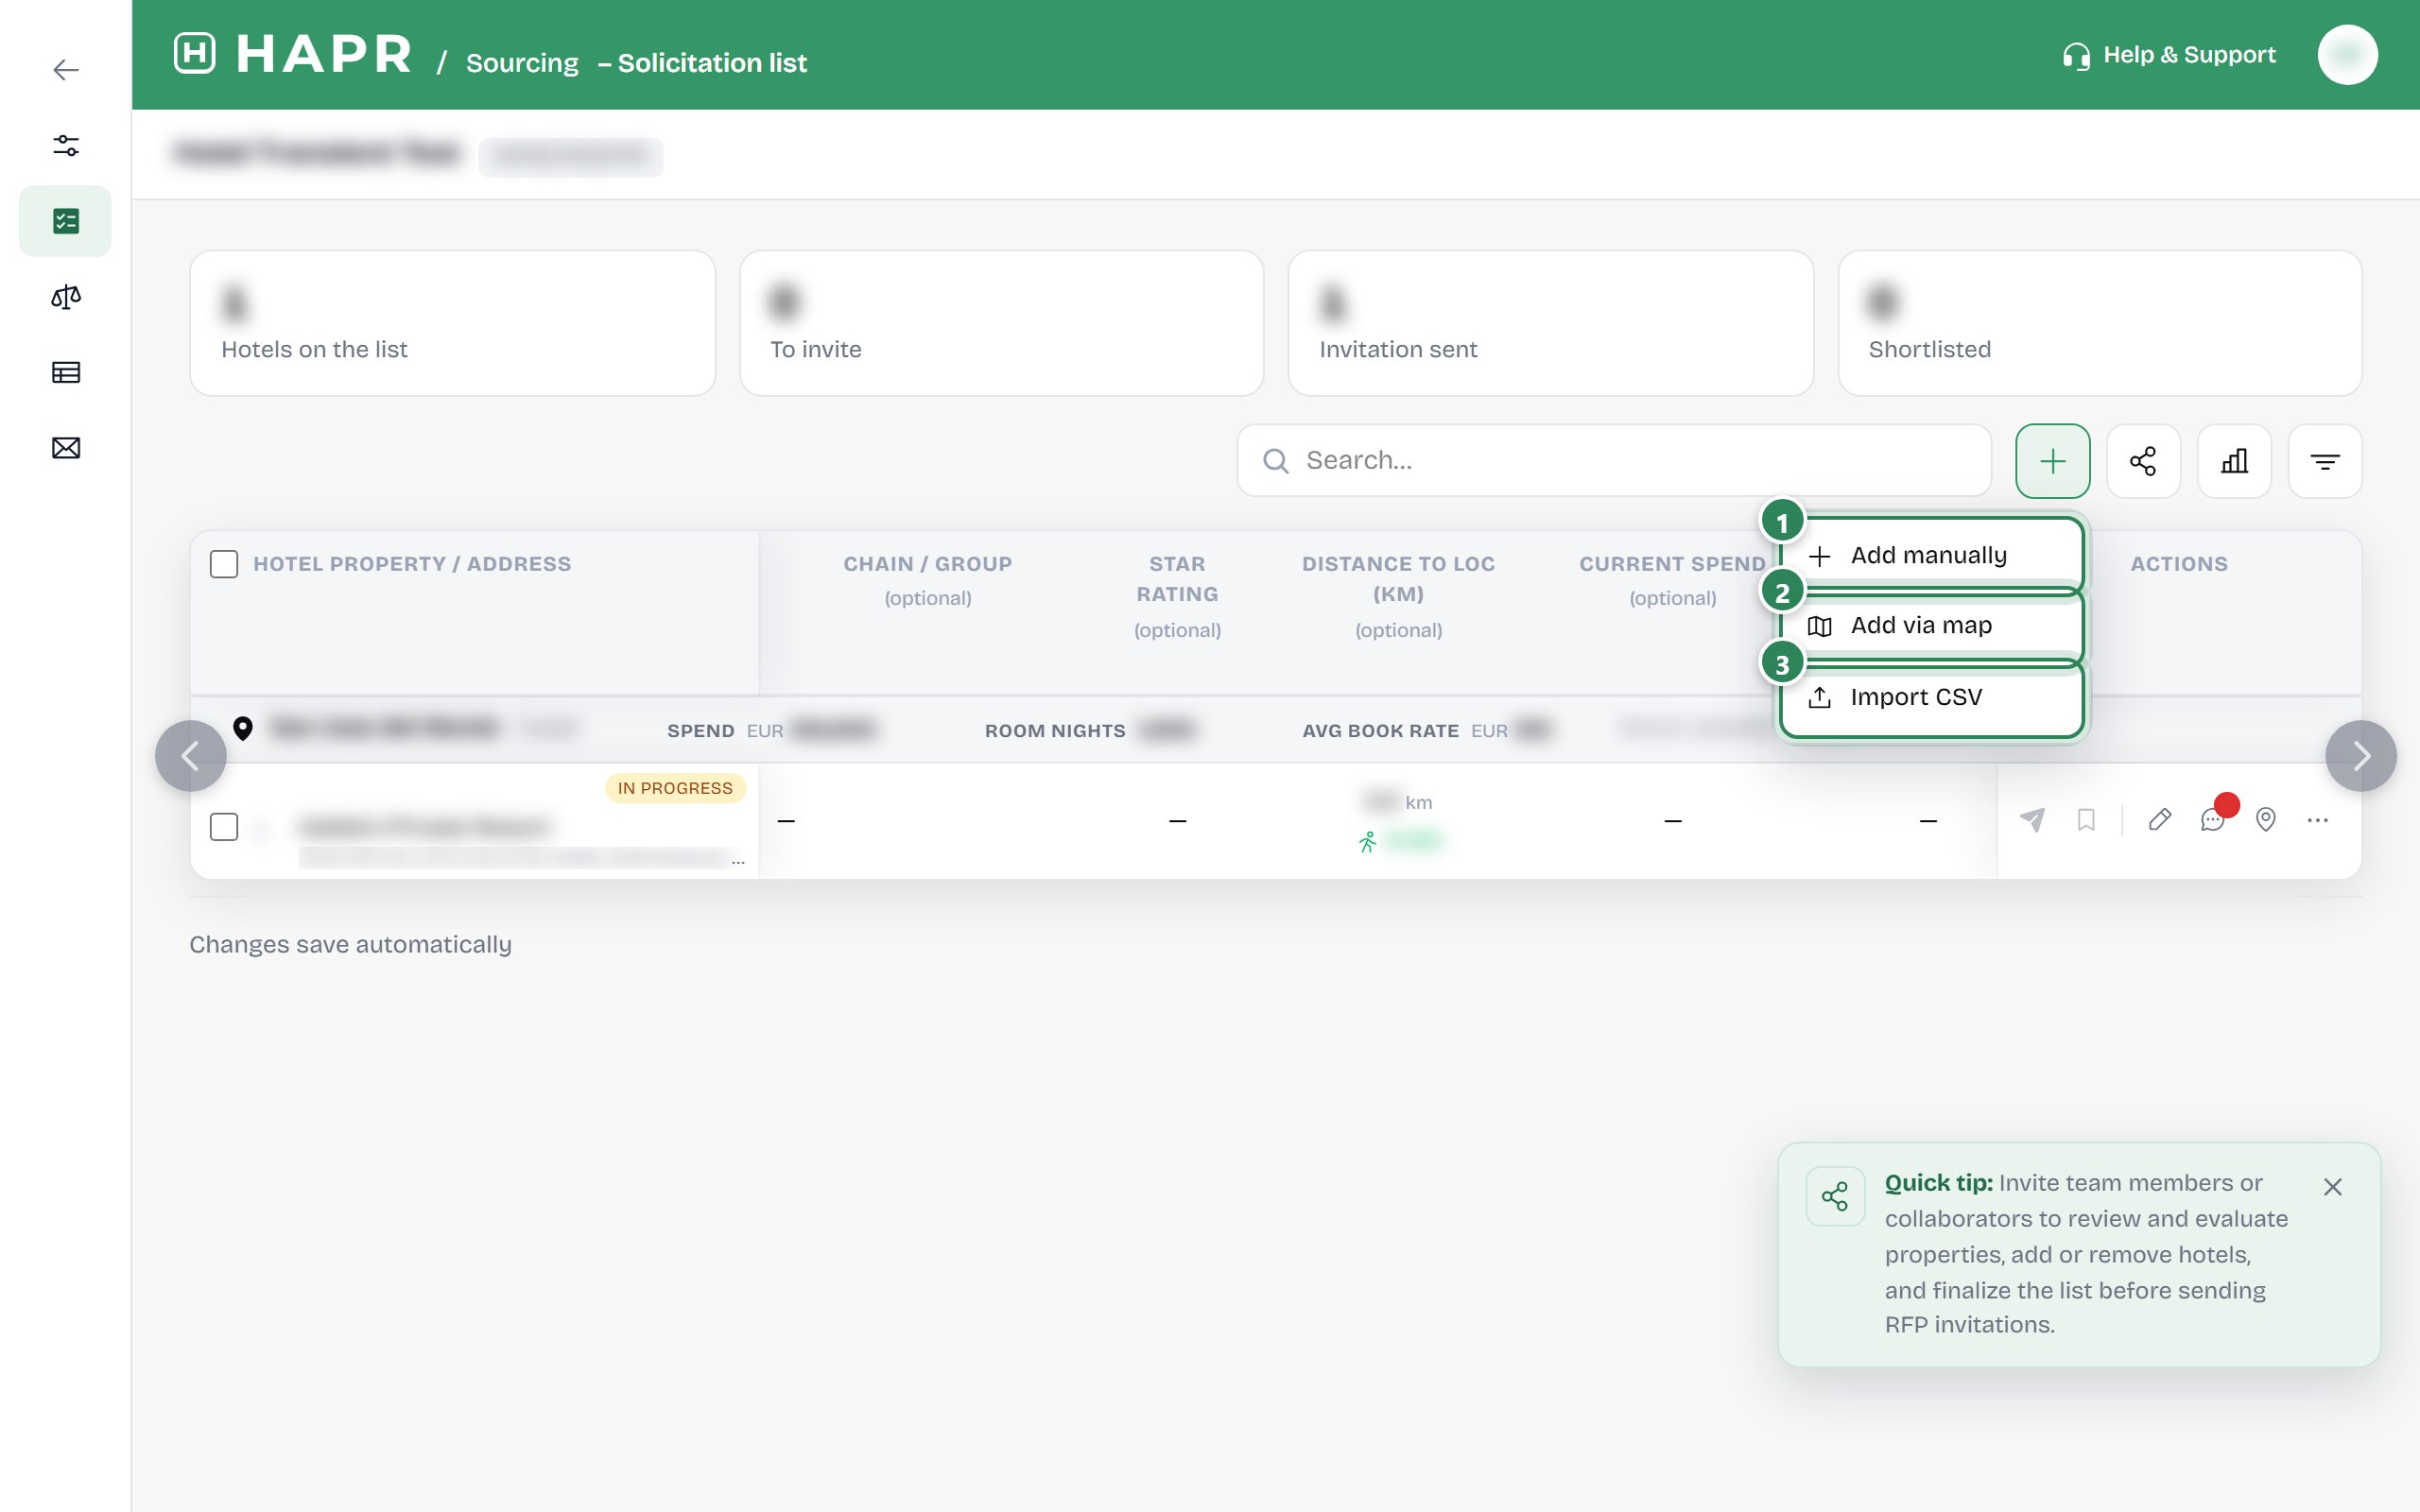Dismiss the Quick tip notification
Image resolution: width=2420 pixels, height=1512 pixels.
2333,1187
